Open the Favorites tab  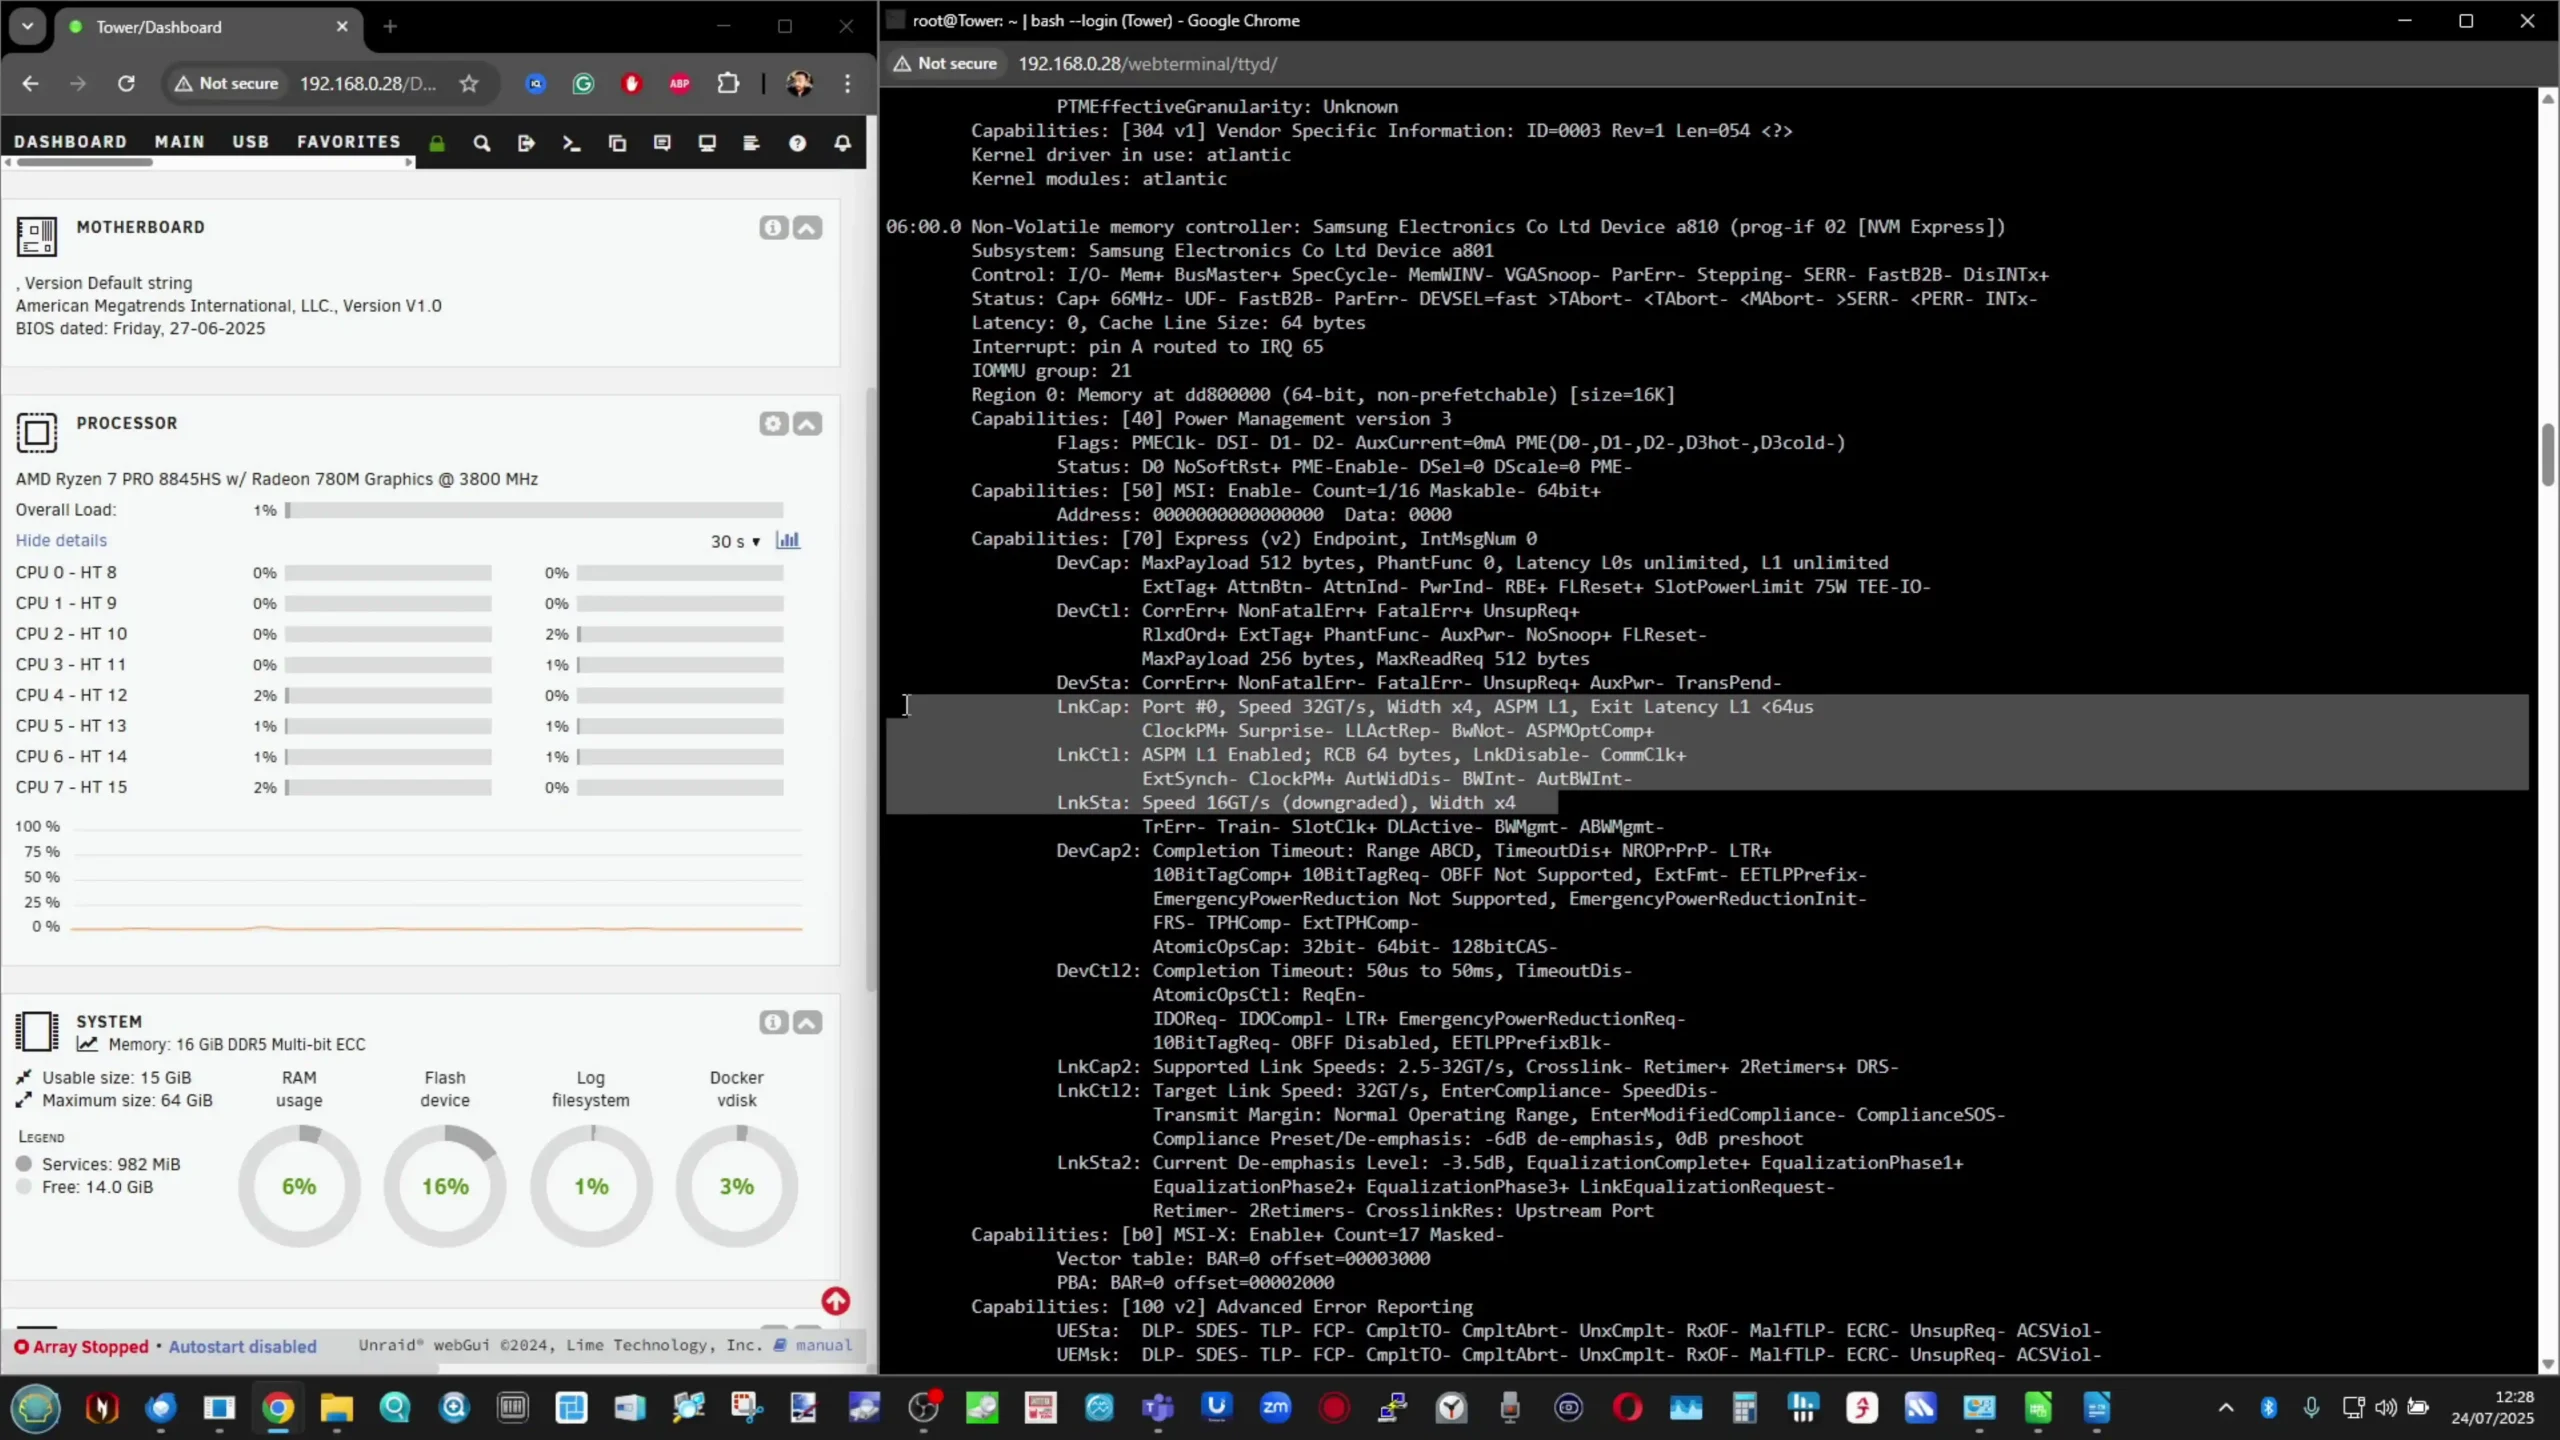pyautogui.click(x=349, y=142)
